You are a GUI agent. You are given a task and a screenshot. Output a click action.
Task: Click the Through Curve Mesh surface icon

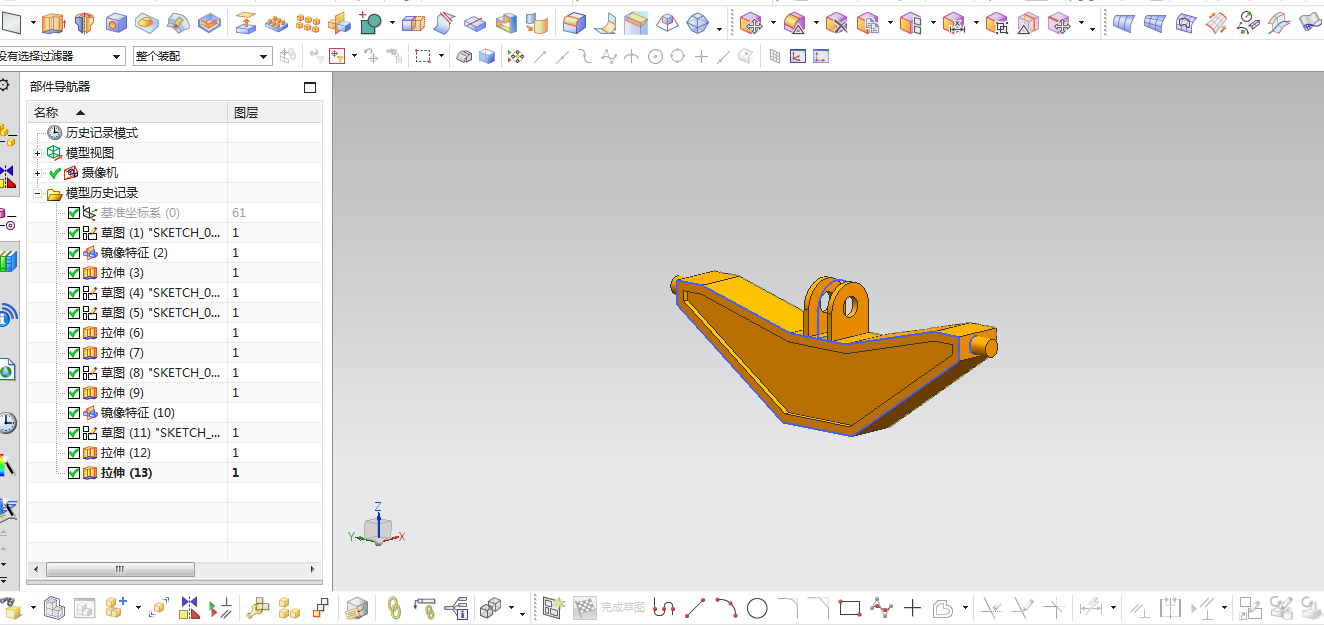[x=1155, y=22]
